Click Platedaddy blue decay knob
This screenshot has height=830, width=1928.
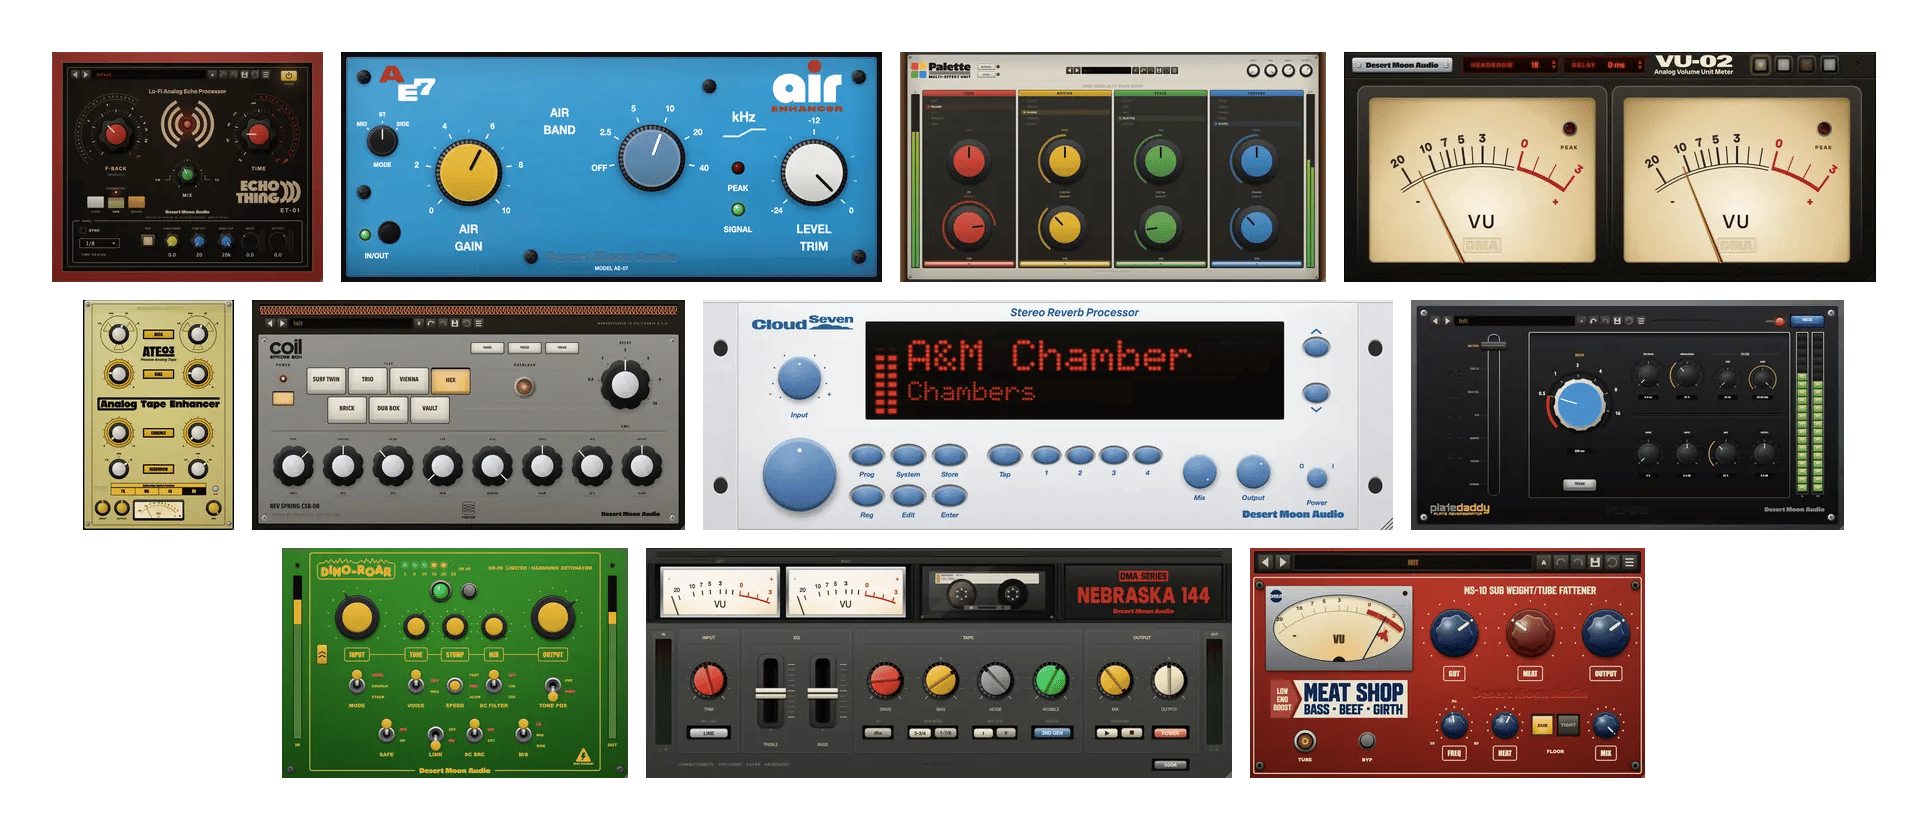(1580, 406)
